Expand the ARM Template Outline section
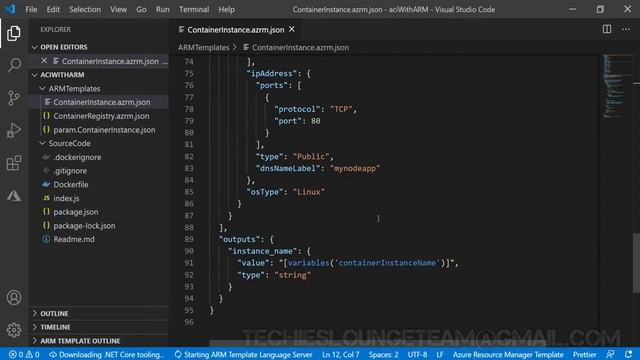The width and height of the screenshot is (640, 360). tap(99, 341)
